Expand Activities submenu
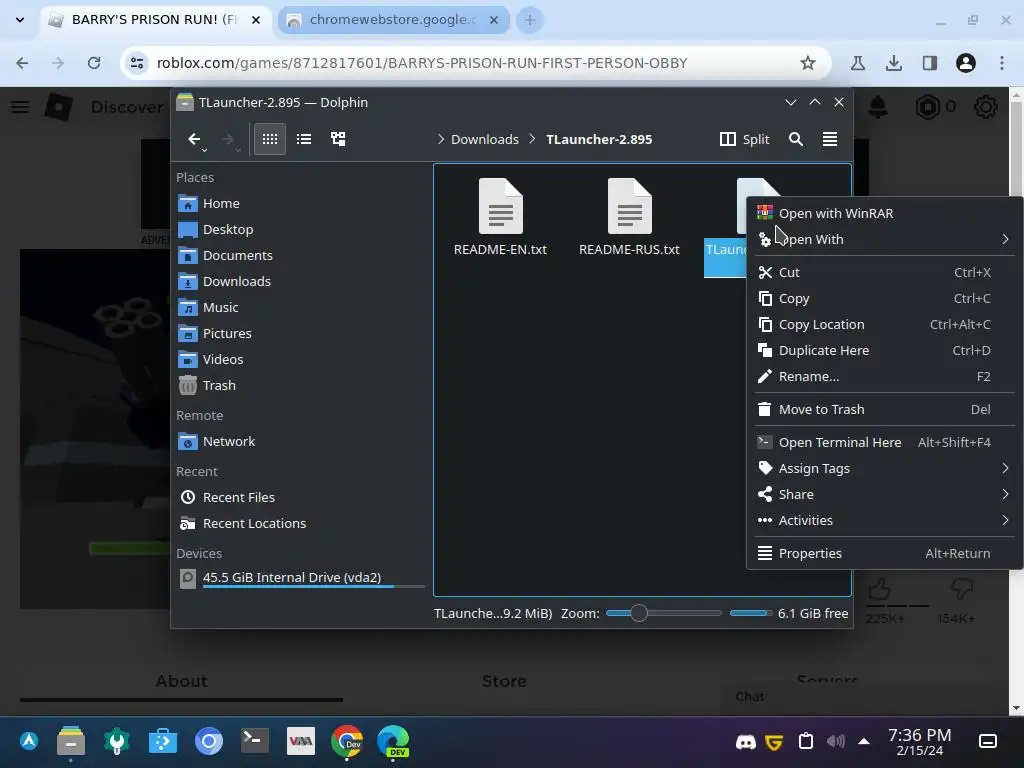 (x=884, y=521)
